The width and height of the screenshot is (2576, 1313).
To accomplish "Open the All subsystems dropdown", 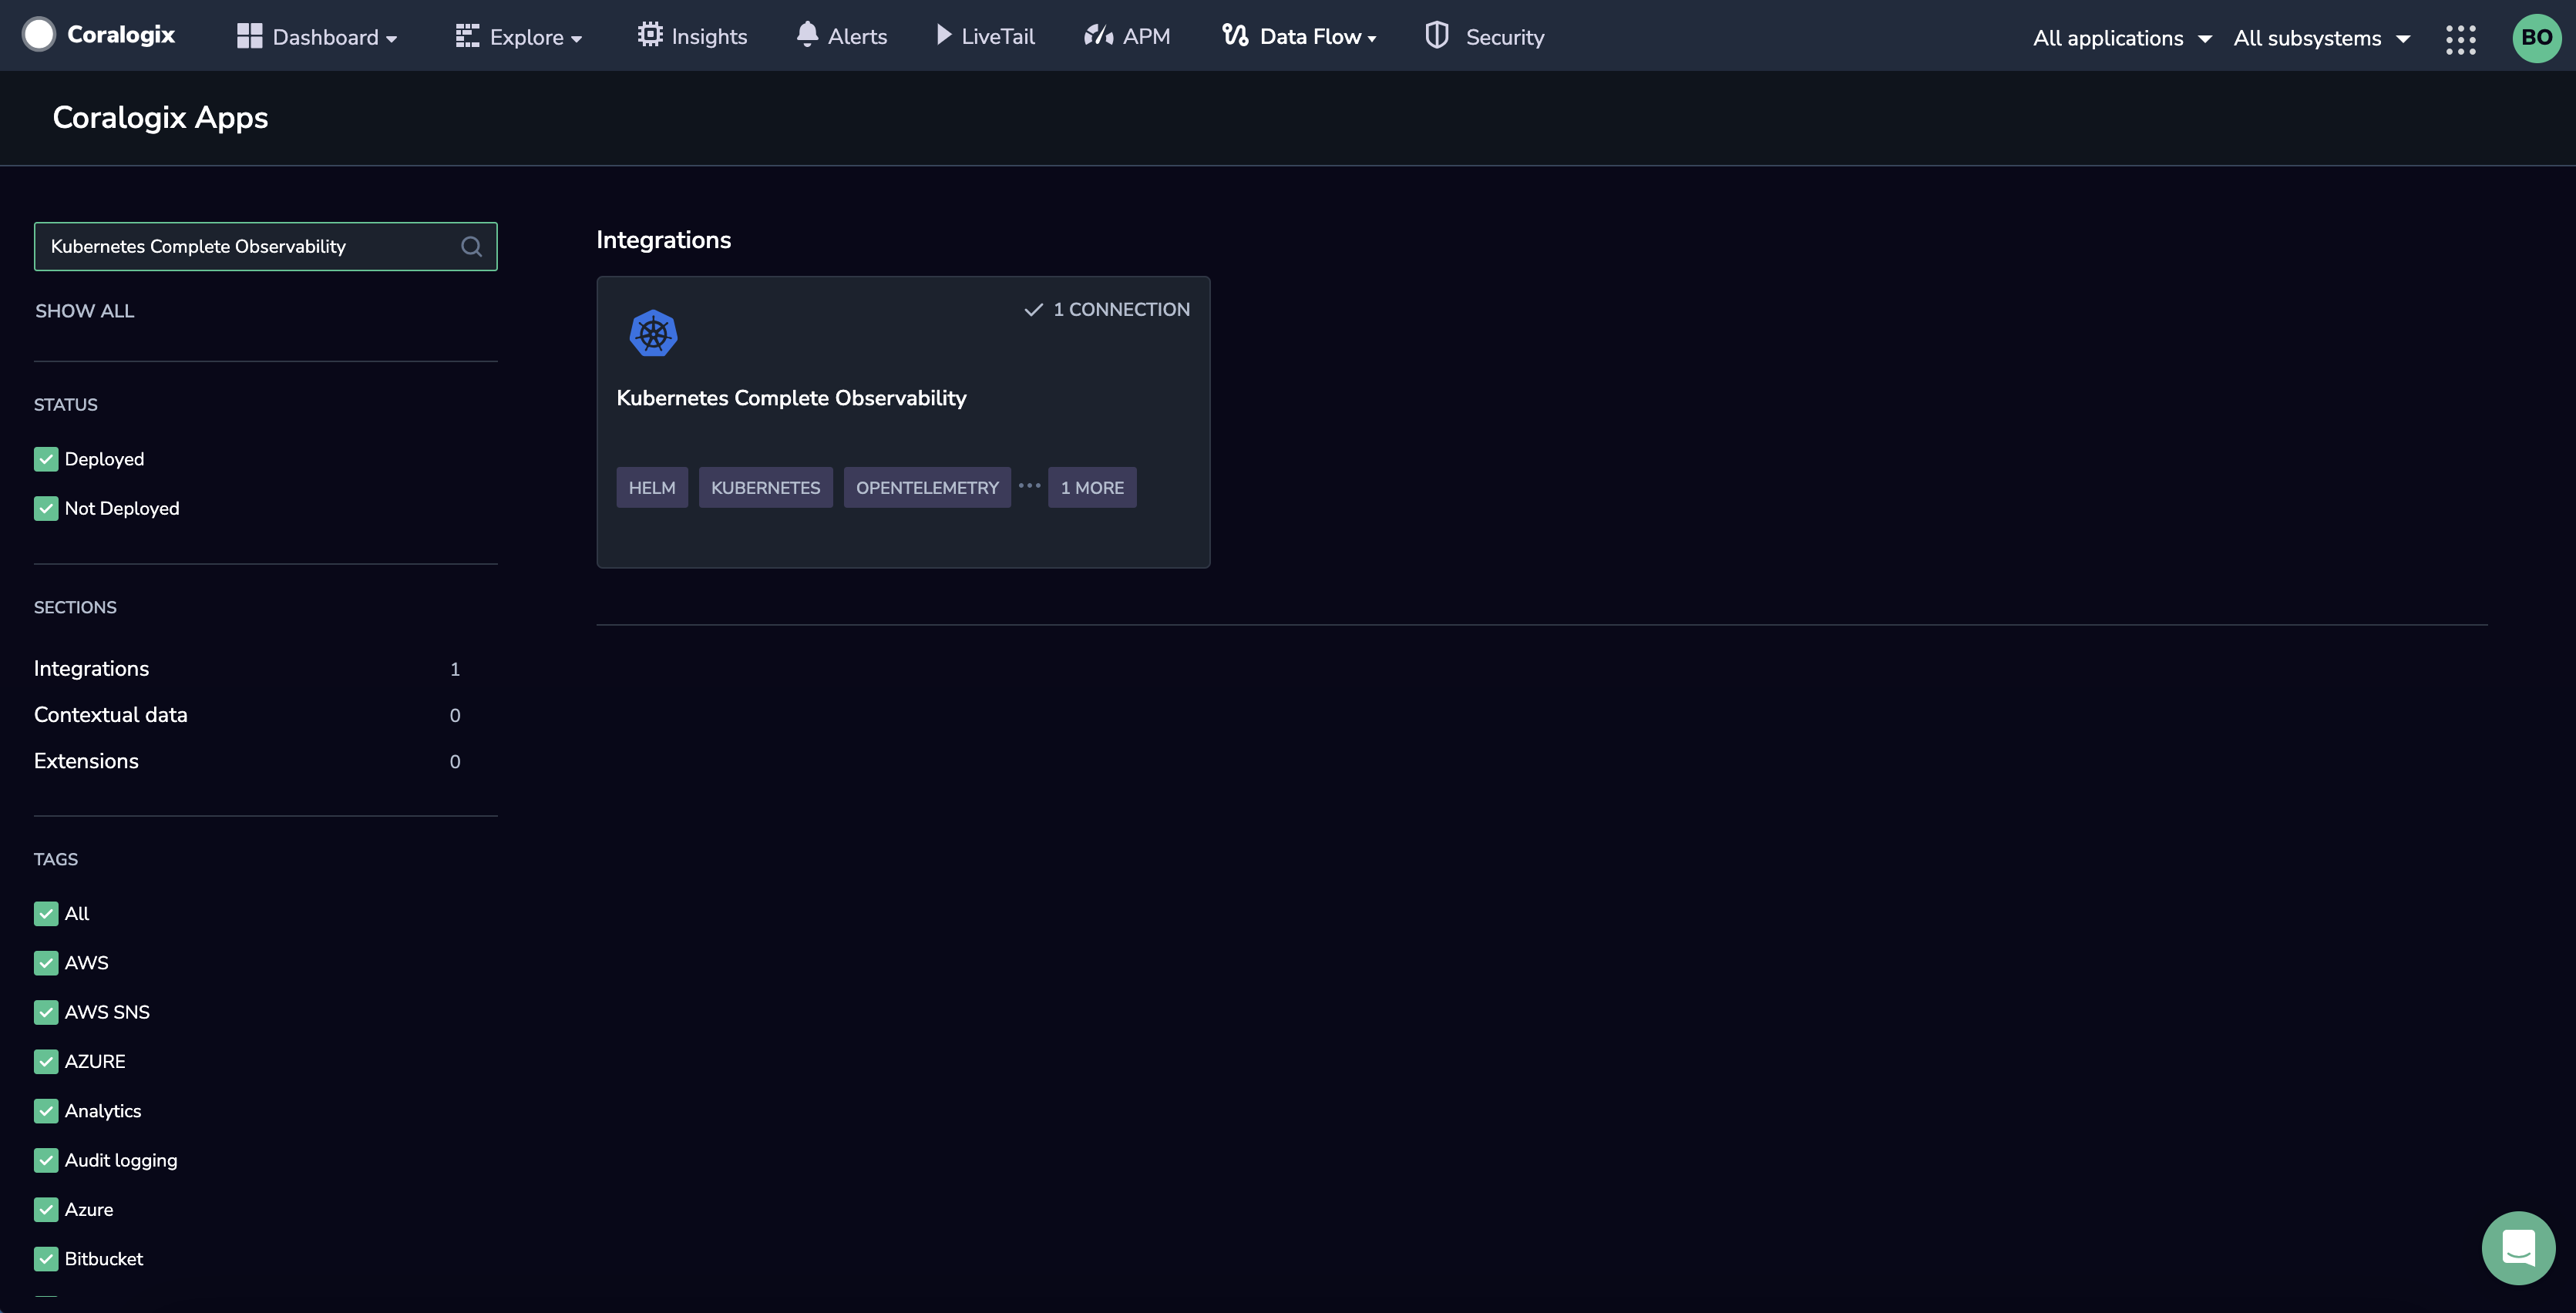I will (2322, 38).
